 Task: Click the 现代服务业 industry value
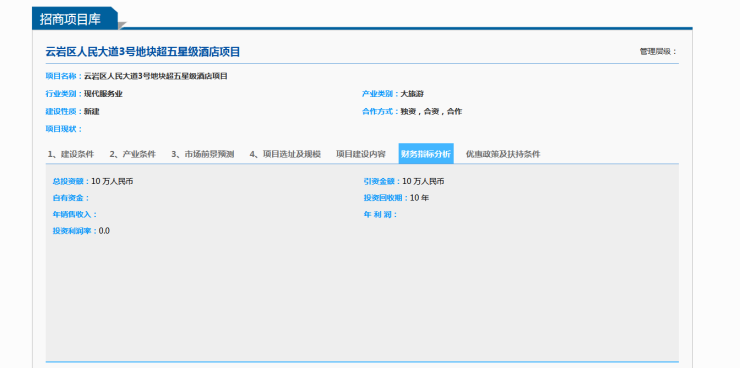103,94
